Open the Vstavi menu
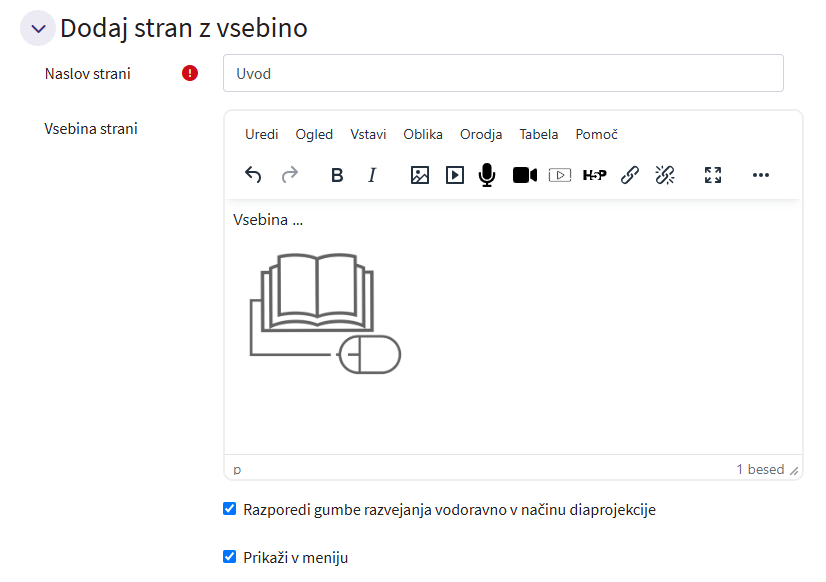Viewport: 826px width, 582px height. tap(368, 134)
